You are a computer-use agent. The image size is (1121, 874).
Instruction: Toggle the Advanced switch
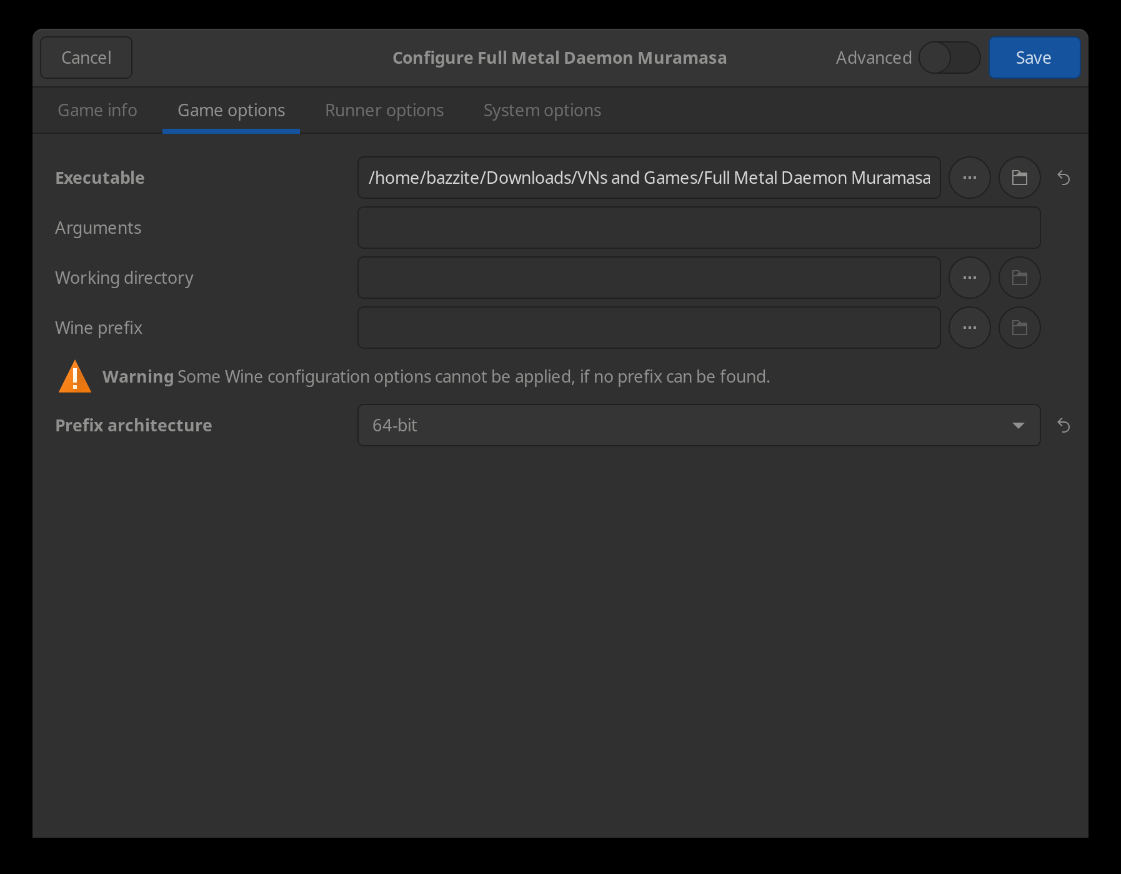pyautogui.click(x=949, y=58)
